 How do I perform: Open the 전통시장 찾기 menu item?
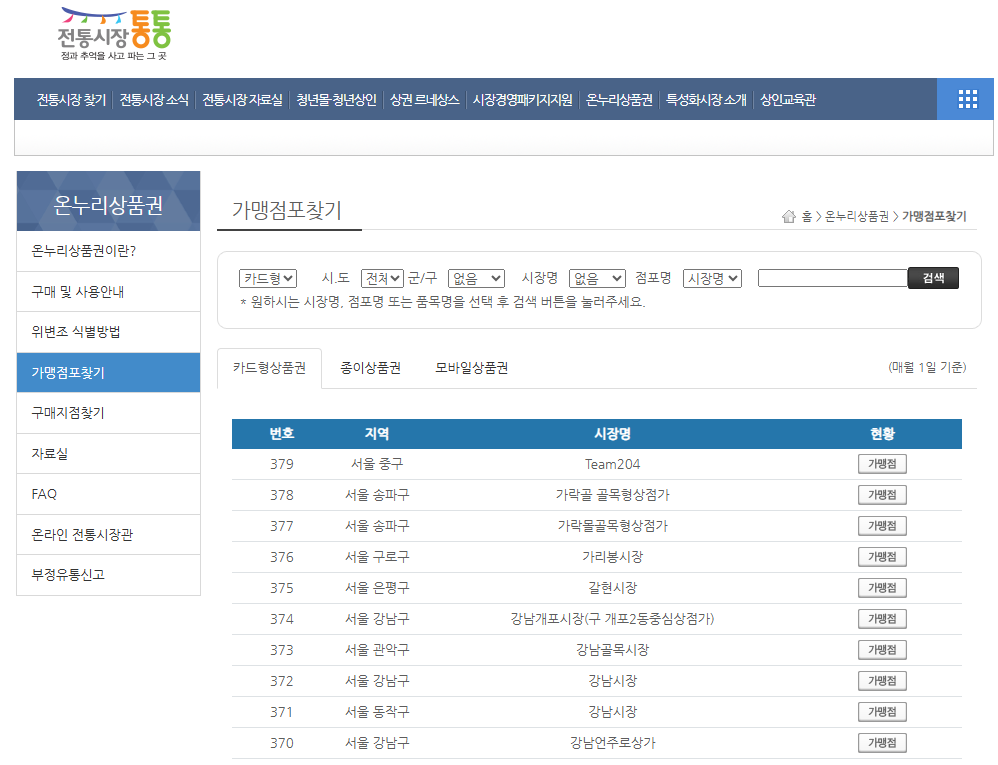(68, 99)
